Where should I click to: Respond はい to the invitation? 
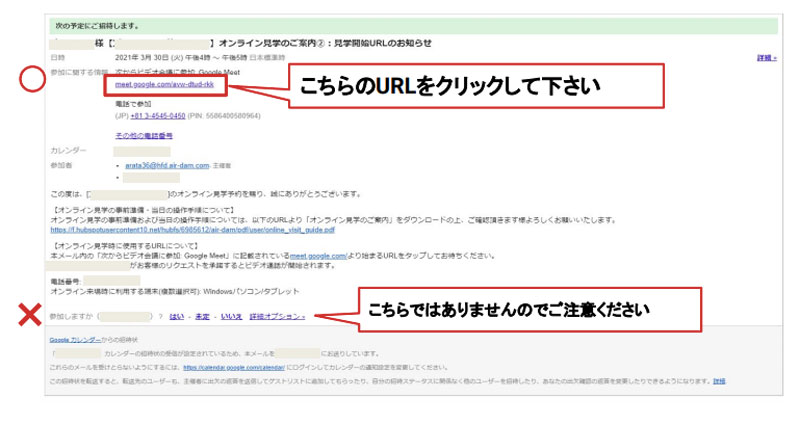tap(176, 316)
